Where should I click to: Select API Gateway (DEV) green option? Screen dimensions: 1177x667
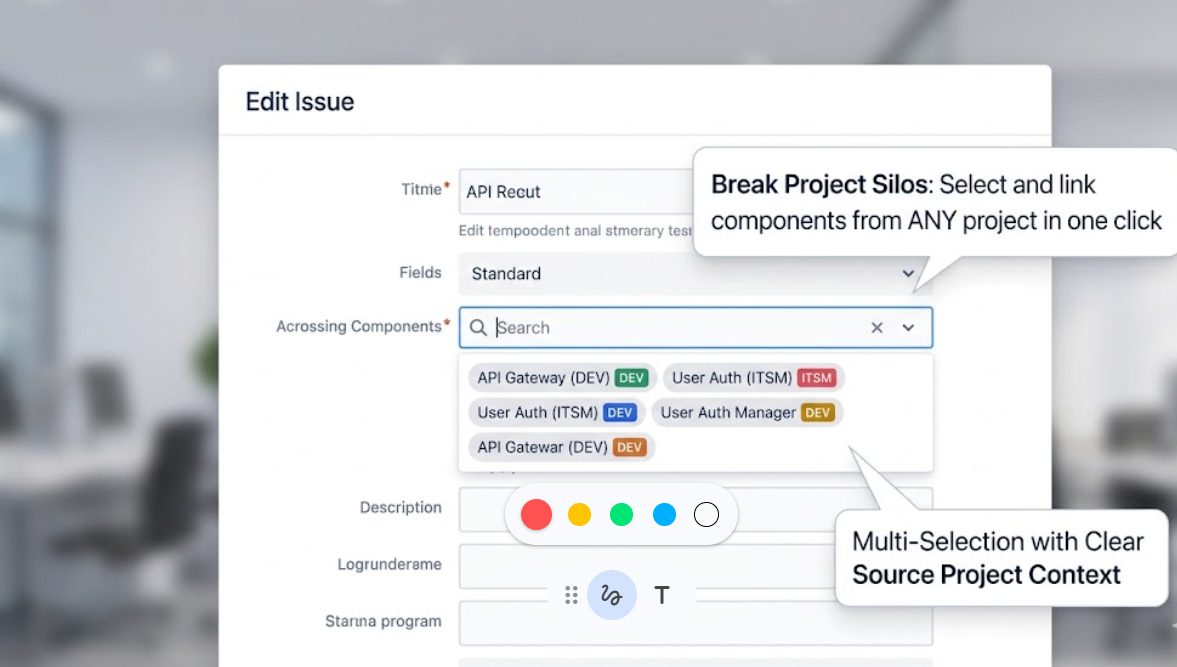pos(562,378)
